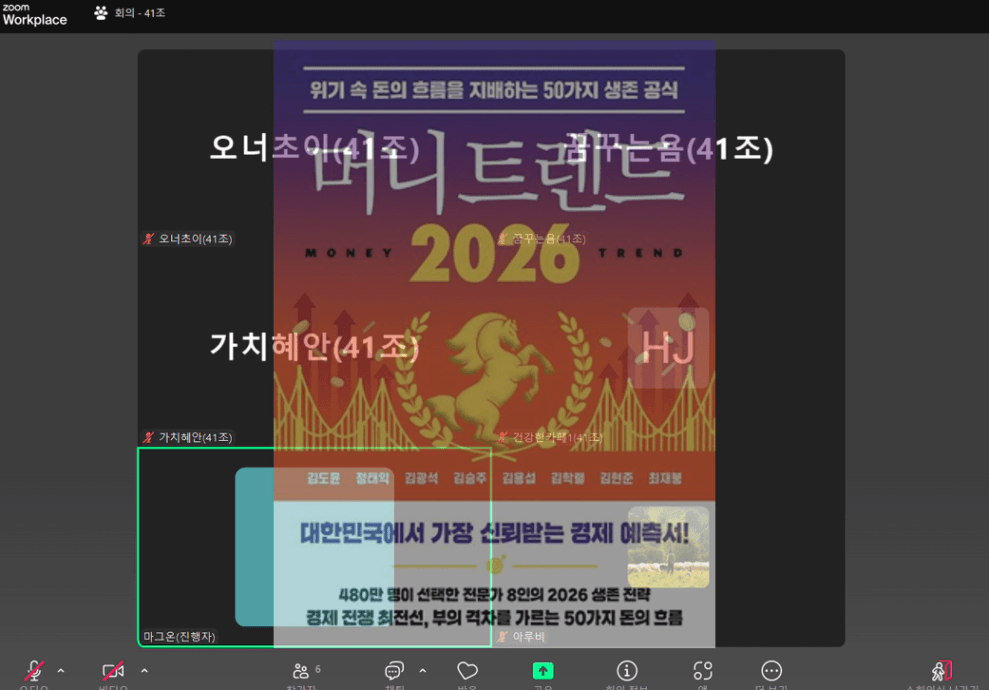Unmute the microphone in the toolbar

pos(34,670)
